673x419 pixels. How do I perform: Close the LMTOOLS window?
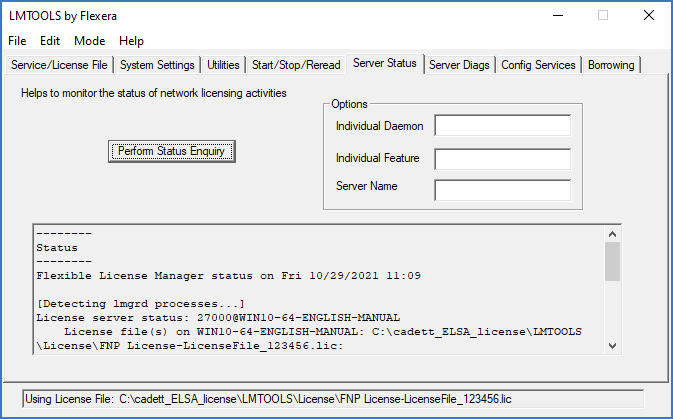pos(649,15)
